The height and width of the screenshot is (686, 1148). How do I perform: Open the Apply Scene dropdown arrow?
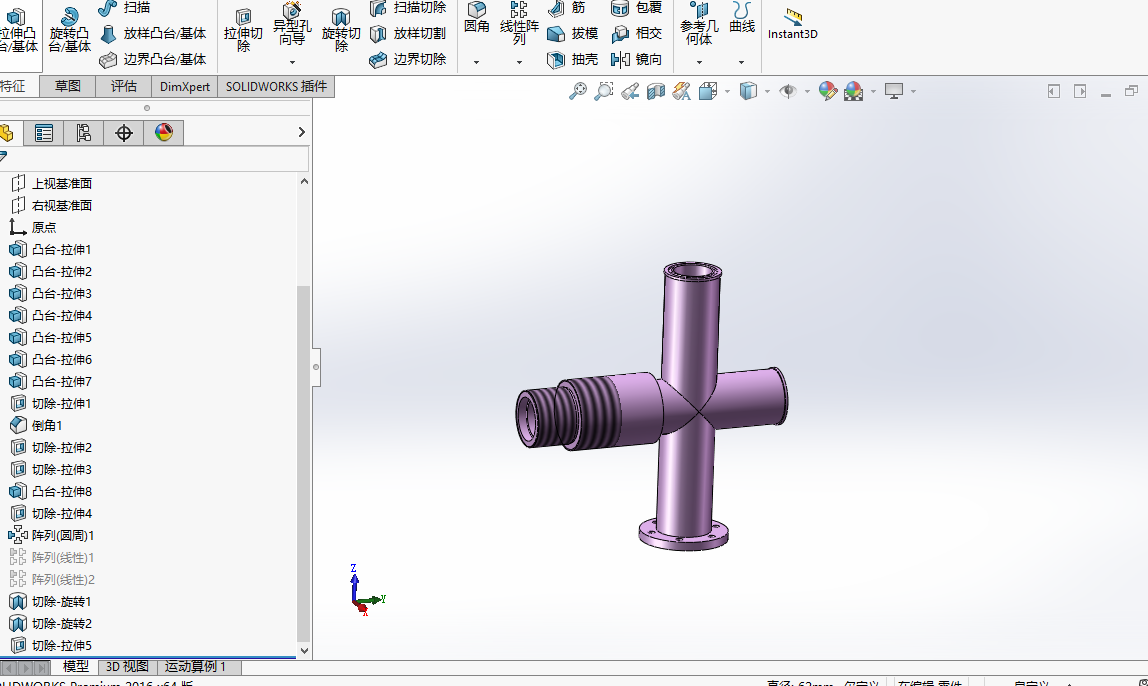(873, 92)
